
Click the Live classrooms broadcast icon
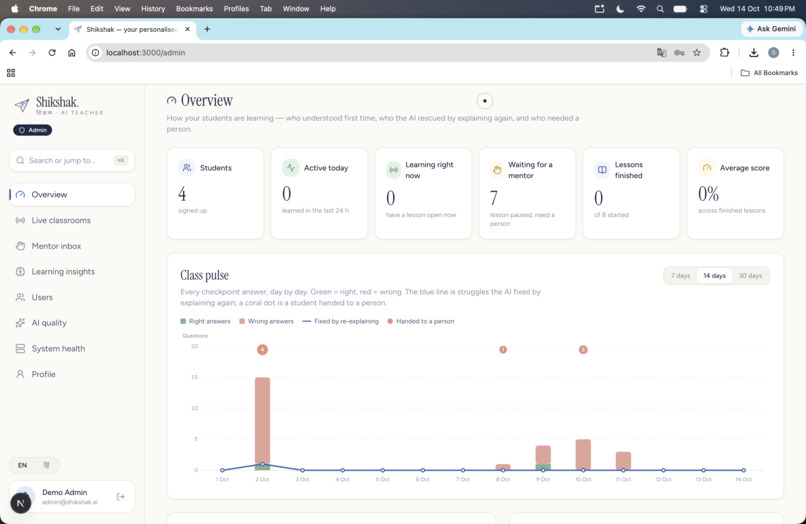(20, 220)
